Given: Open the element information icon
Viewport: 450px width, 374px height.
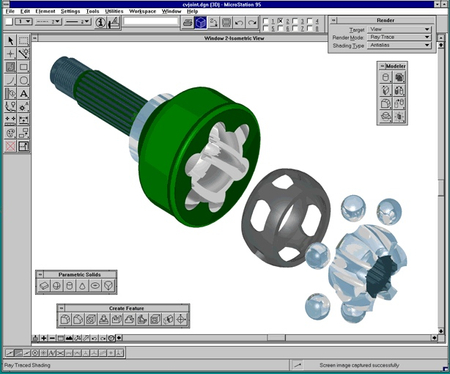Looking at the screenshot, I should (100, 22).
